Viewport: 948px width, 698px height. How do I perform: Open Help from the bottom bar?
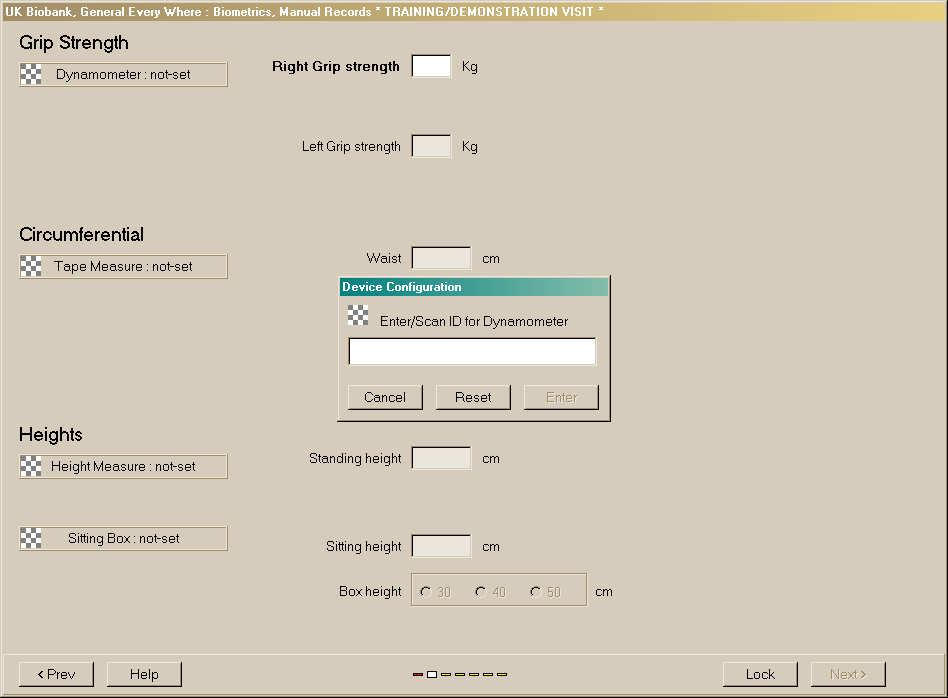coord(144,674)
